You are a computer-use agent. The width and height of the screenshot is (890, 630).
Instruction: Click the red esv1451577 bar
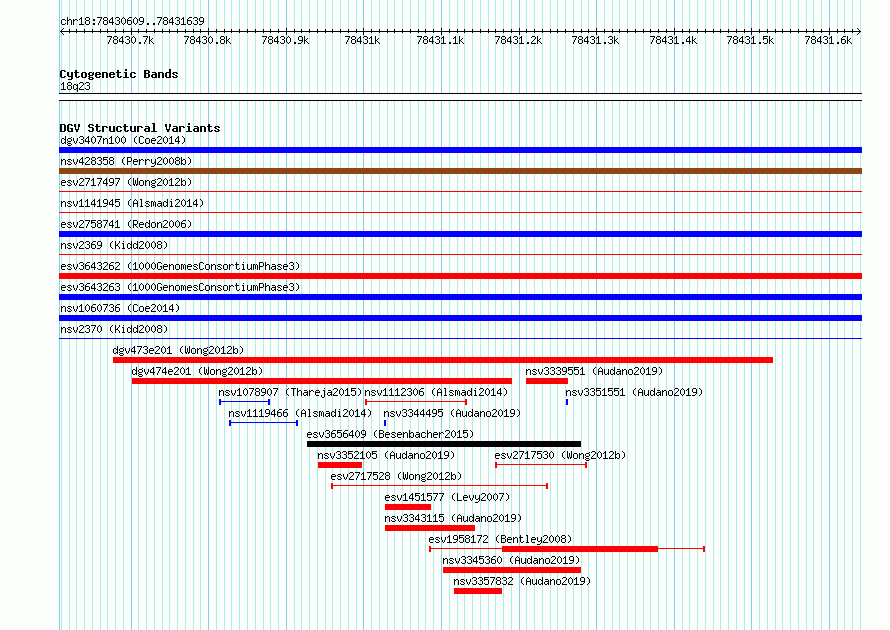(408, 507)
